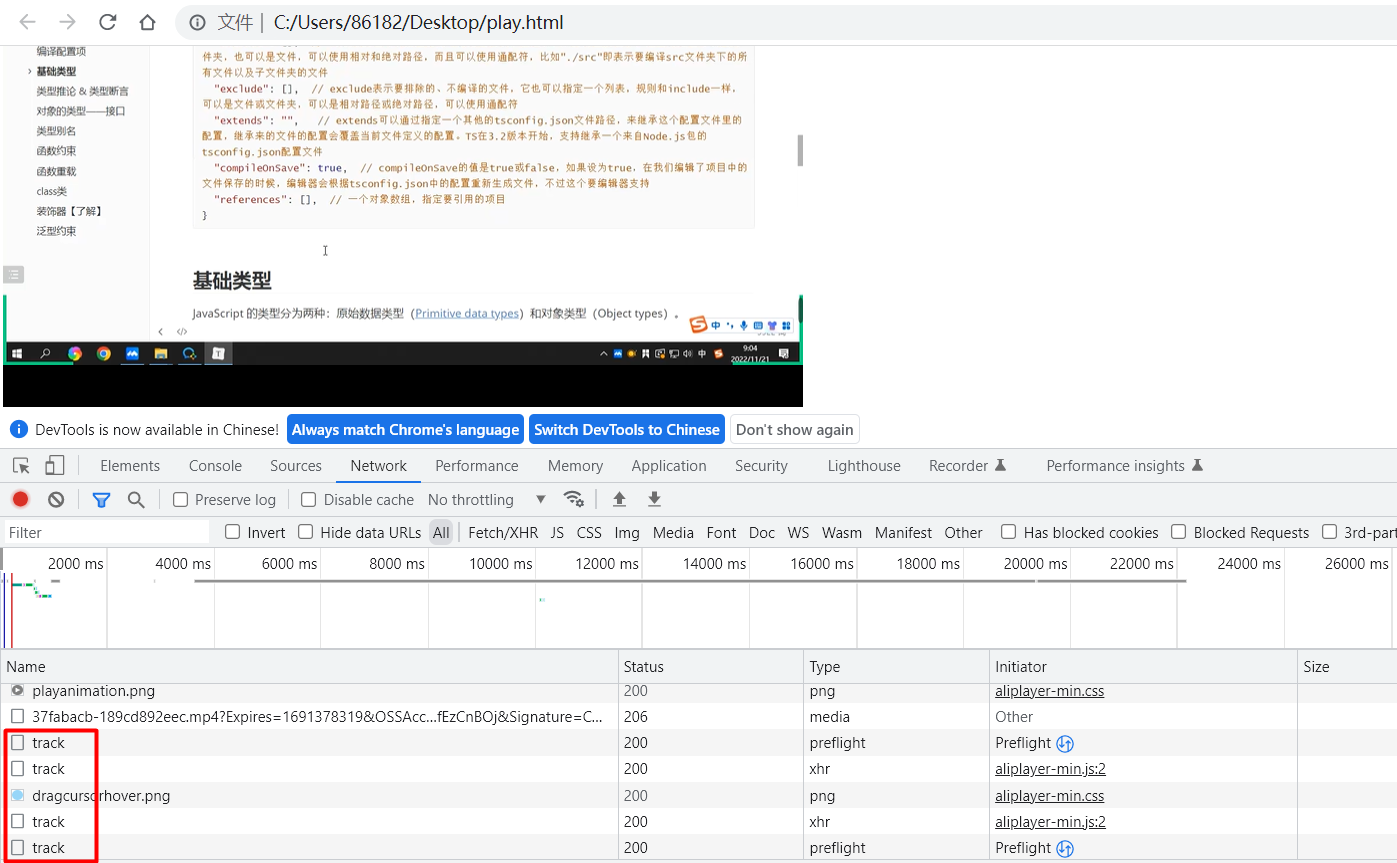The width and height of the screenshot is (1397, 863).
Task: Enable the Preserve log checkbox
Action: click(x=180, y=499)
